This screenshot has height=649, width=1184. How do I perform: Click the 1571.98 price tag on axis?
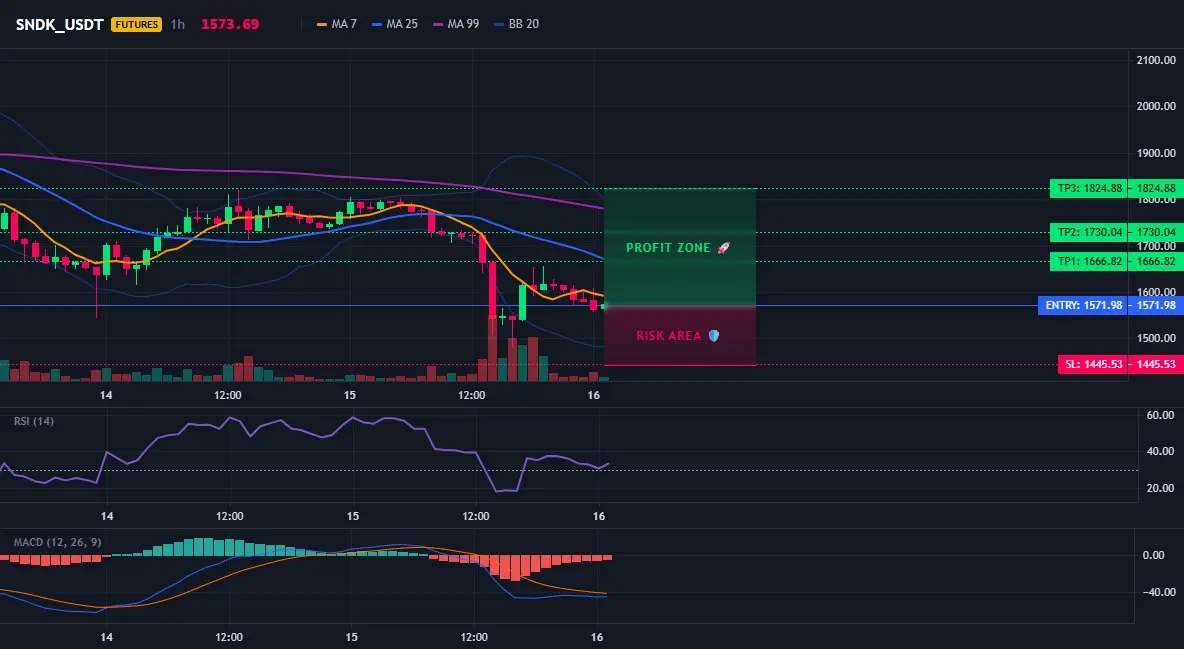[1156, 305]
